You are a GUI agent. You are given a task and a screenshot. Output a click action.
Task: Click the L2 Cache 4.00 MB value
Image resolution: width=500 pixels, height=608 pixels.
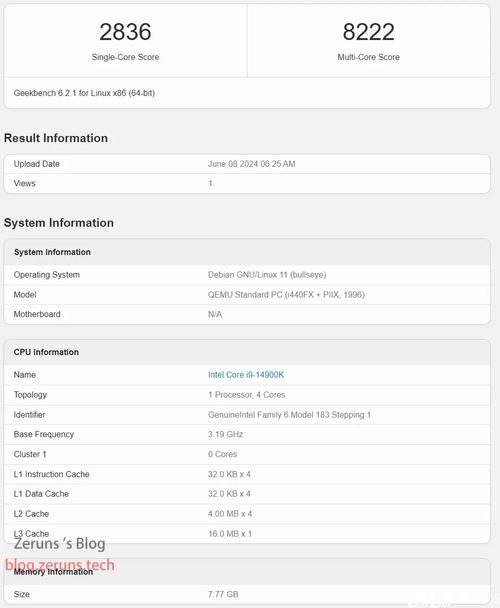230,514
